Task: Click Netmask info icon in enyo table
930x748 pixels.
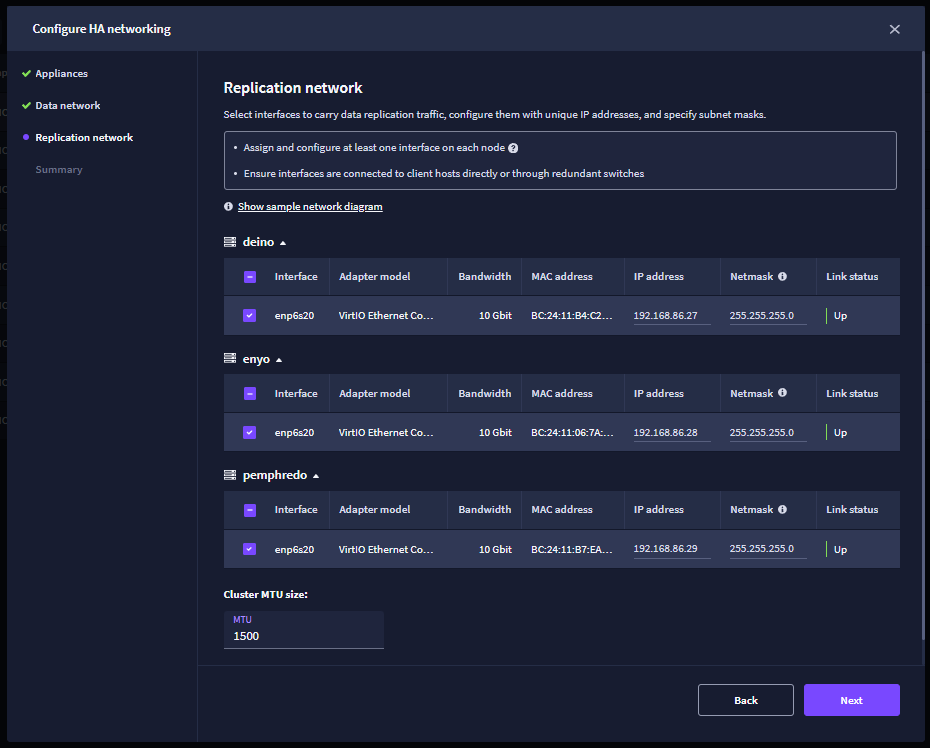Action: (x=782, y=393)
